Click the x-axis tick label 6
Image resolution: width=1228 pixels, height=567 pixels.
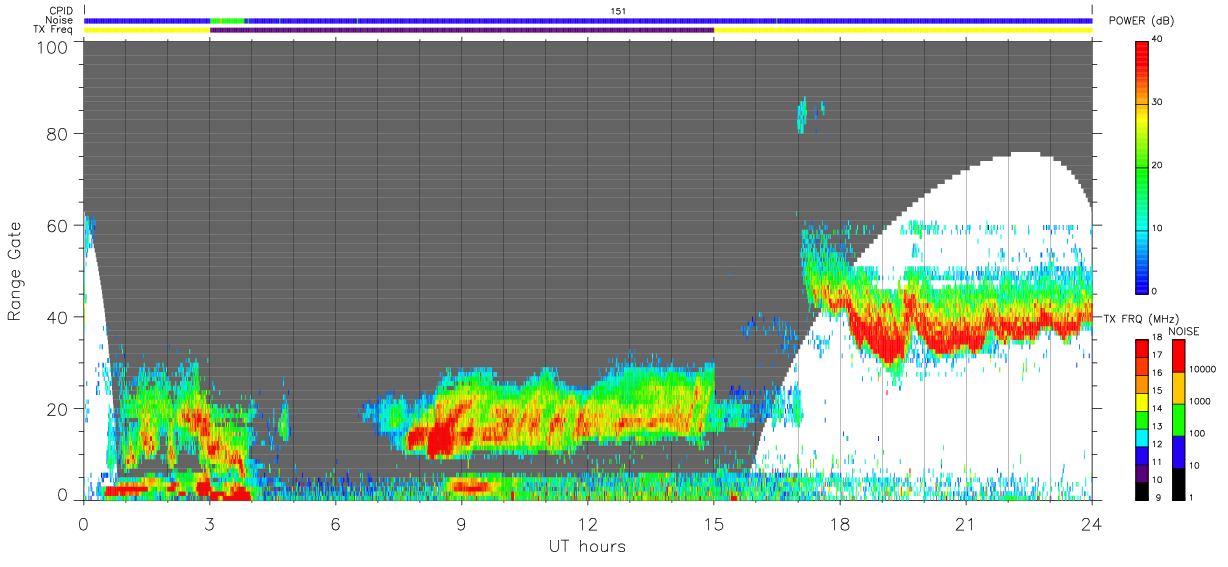pos(335,524)
